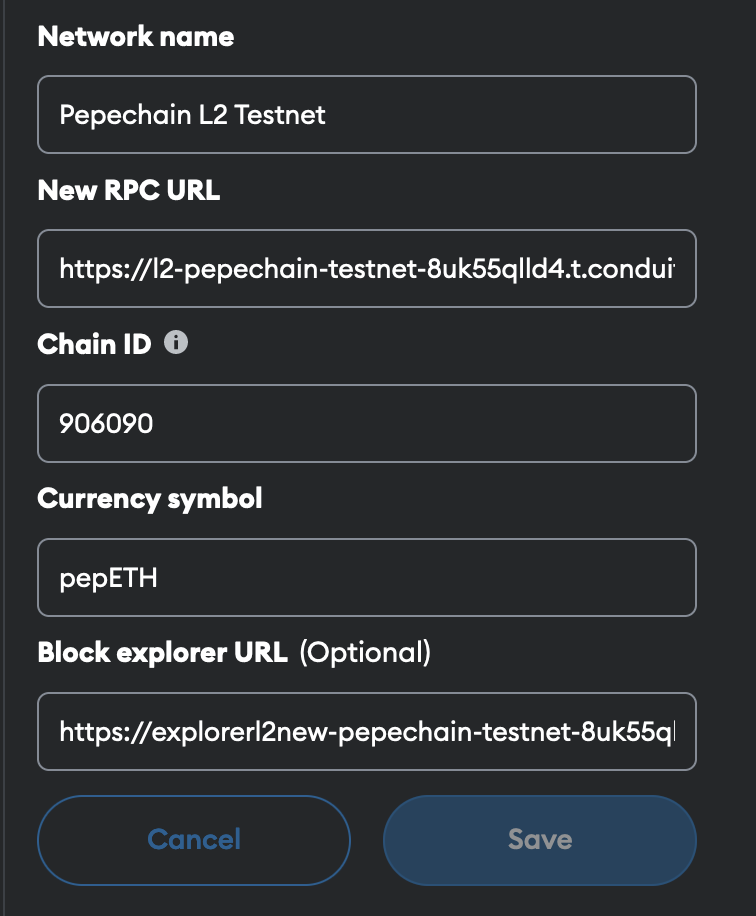Focus the RPC URL starting with https://l2-pepechain
Viewport: 756px width, 916px height.
[x=367, y=268]
